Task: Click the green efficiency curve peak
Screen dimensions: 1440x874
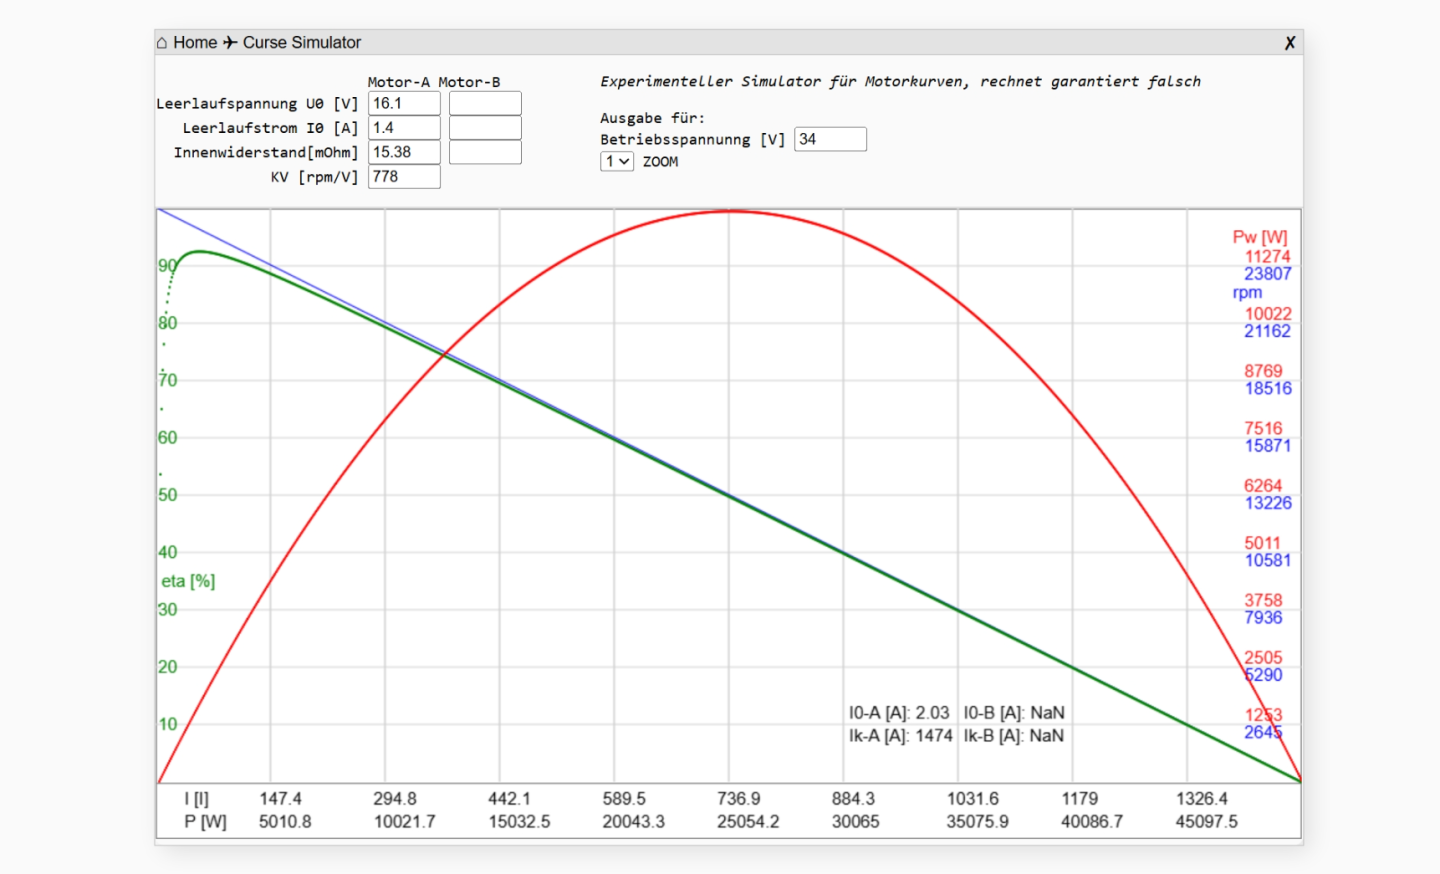Action: 200,252
